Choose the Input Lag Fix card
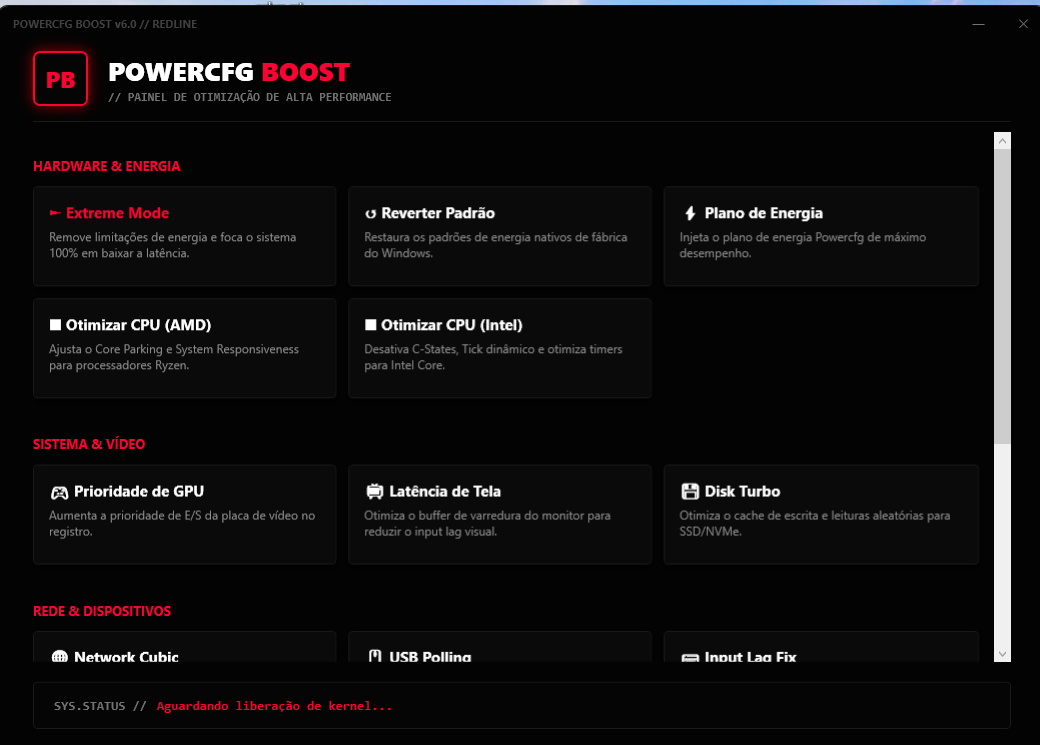1040x745 pixels. [821, 647]
